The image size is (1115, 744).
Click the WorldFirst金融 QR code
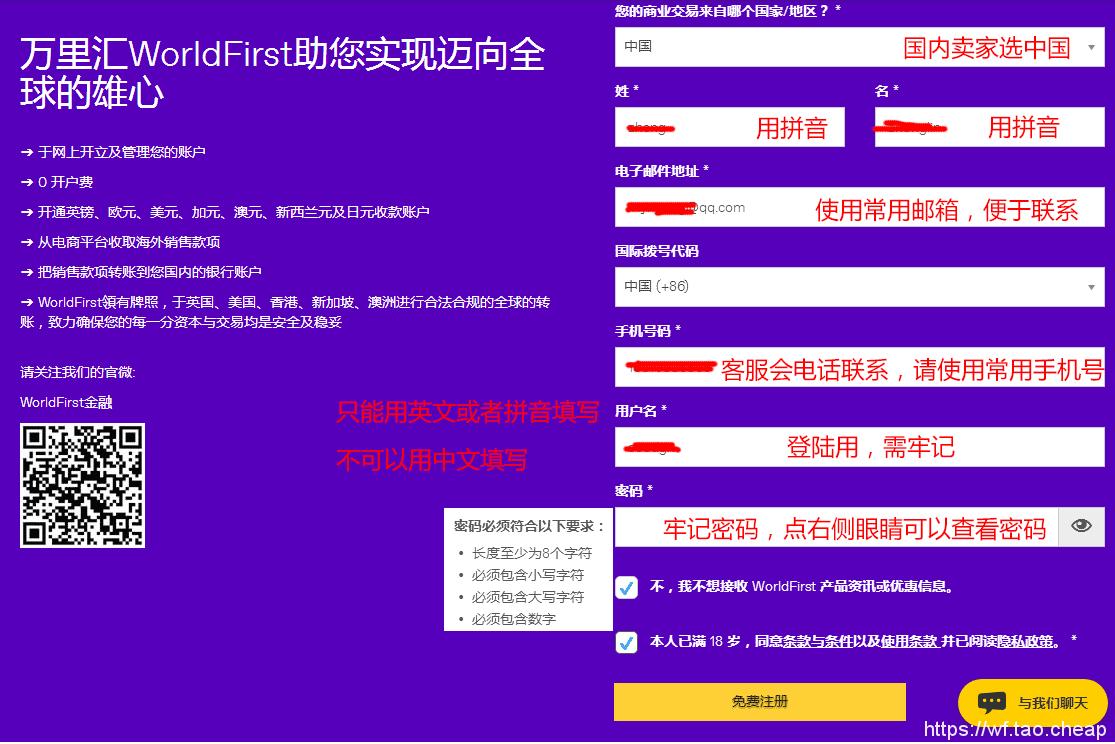coord(82,487)
